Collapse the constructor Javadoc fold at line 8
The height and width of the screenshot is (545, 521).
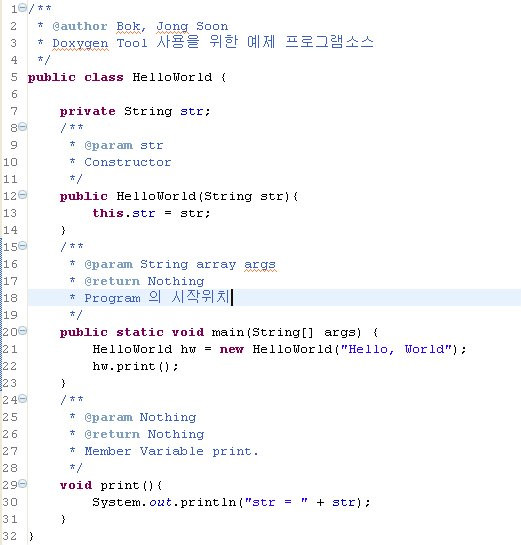click(22, 127)
